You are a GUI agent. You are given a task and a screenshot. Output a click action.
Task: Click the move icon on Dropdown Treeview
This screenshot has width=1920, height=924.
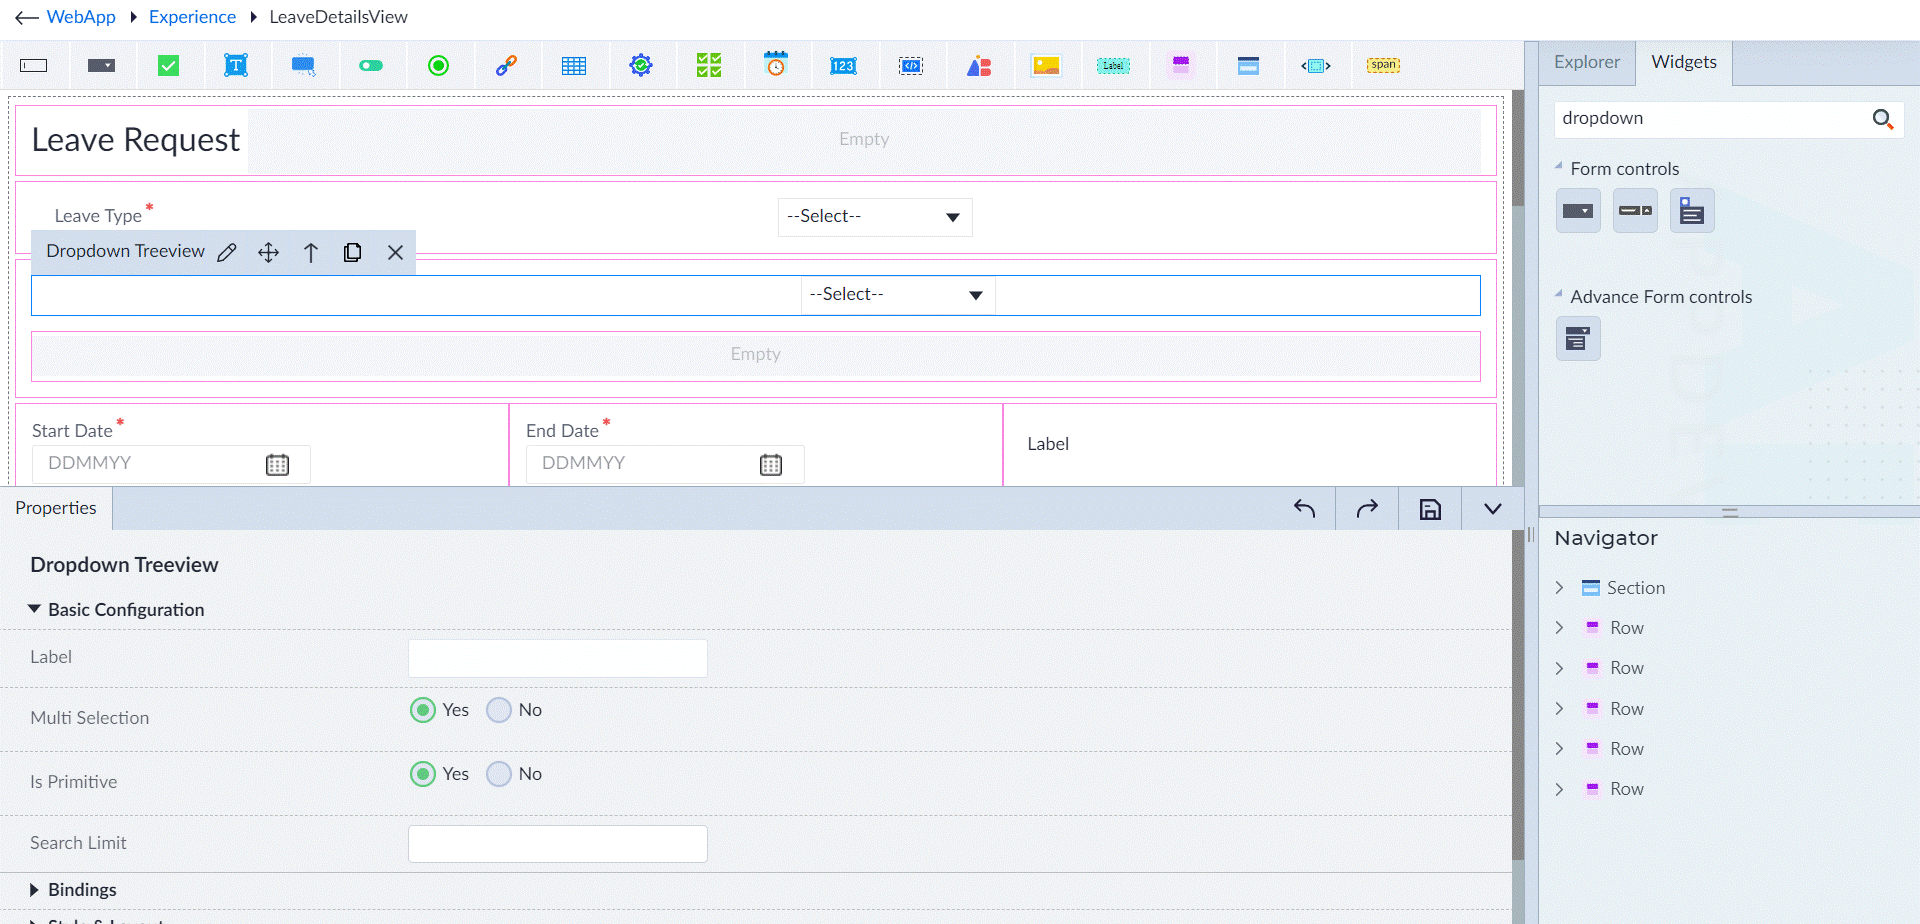[x=268, y=252]
